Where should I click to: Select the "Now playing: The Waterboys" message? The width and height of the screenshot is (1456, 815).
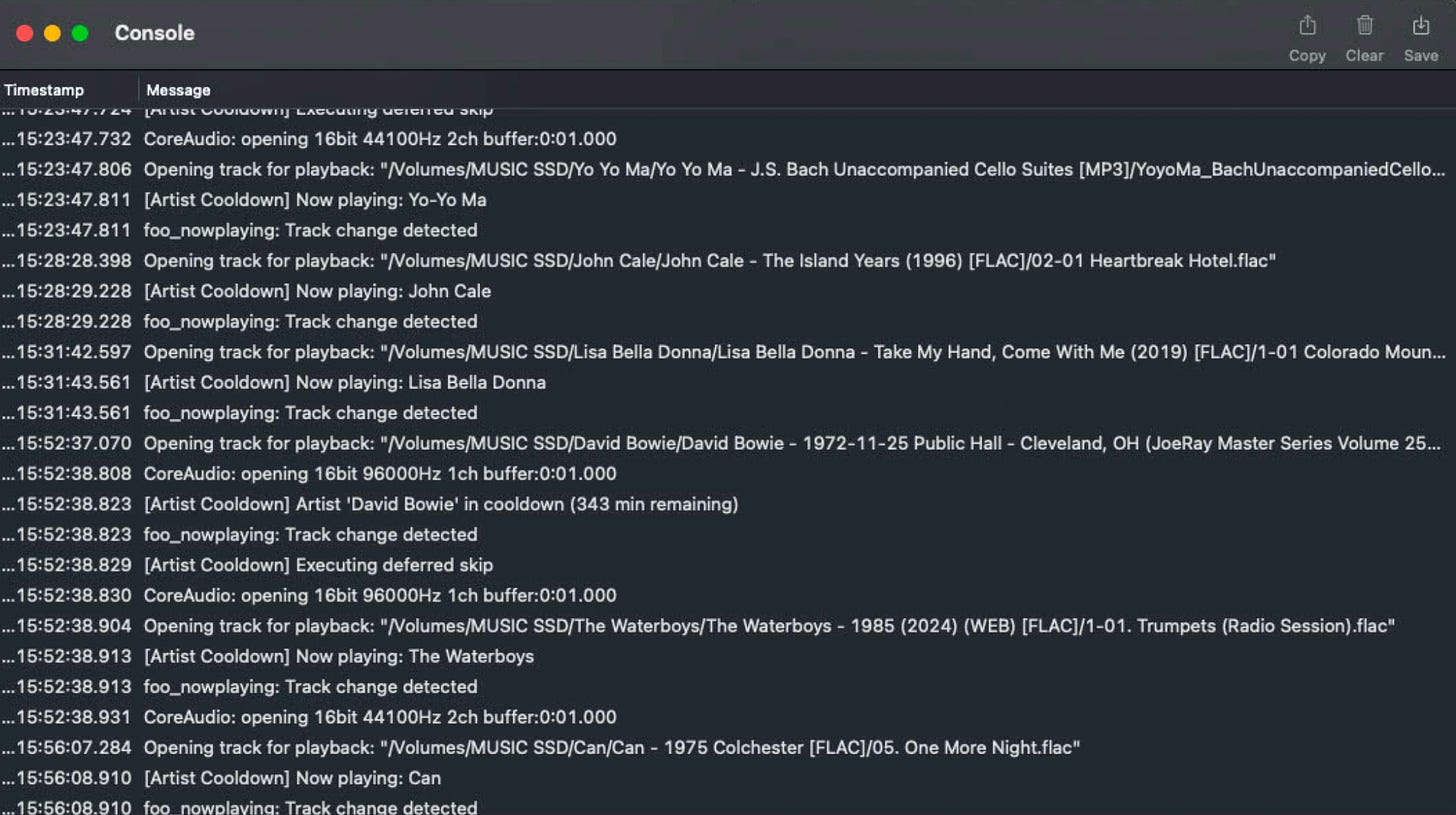click(339, 657)
